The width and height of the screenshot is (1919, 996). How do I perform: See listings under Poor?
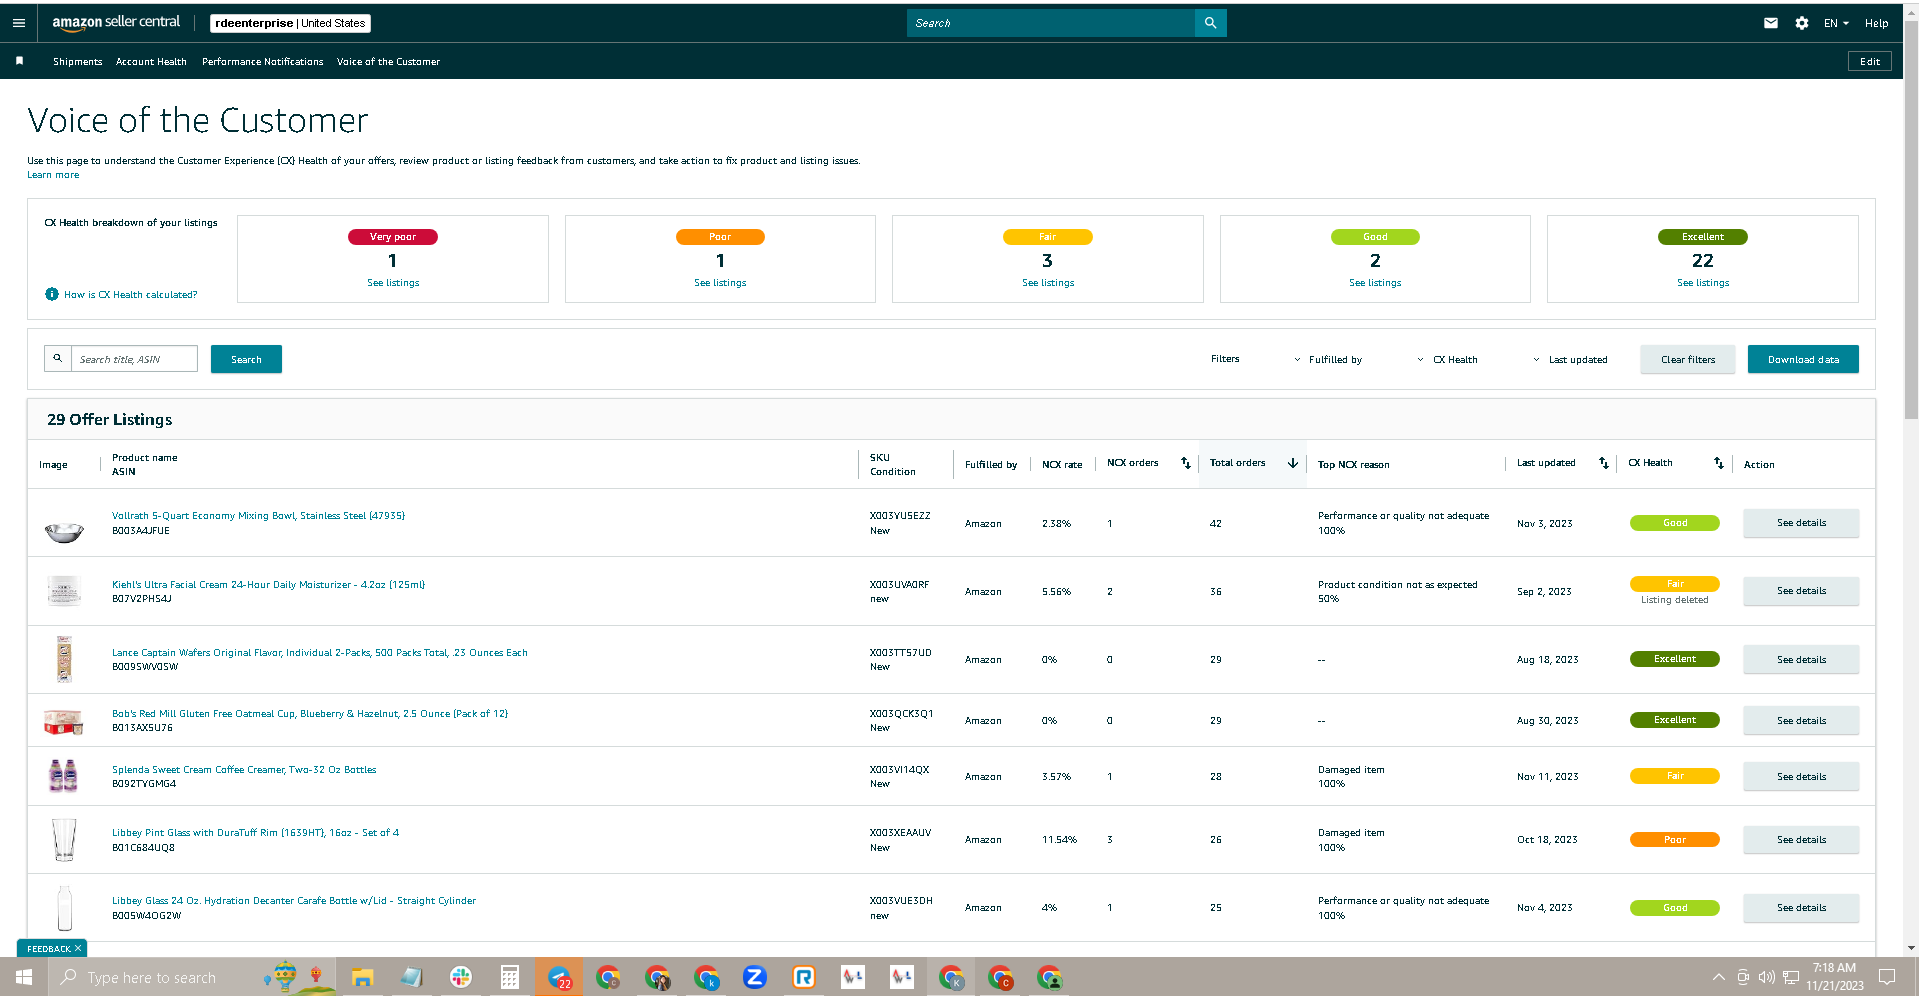coord(720,283)
